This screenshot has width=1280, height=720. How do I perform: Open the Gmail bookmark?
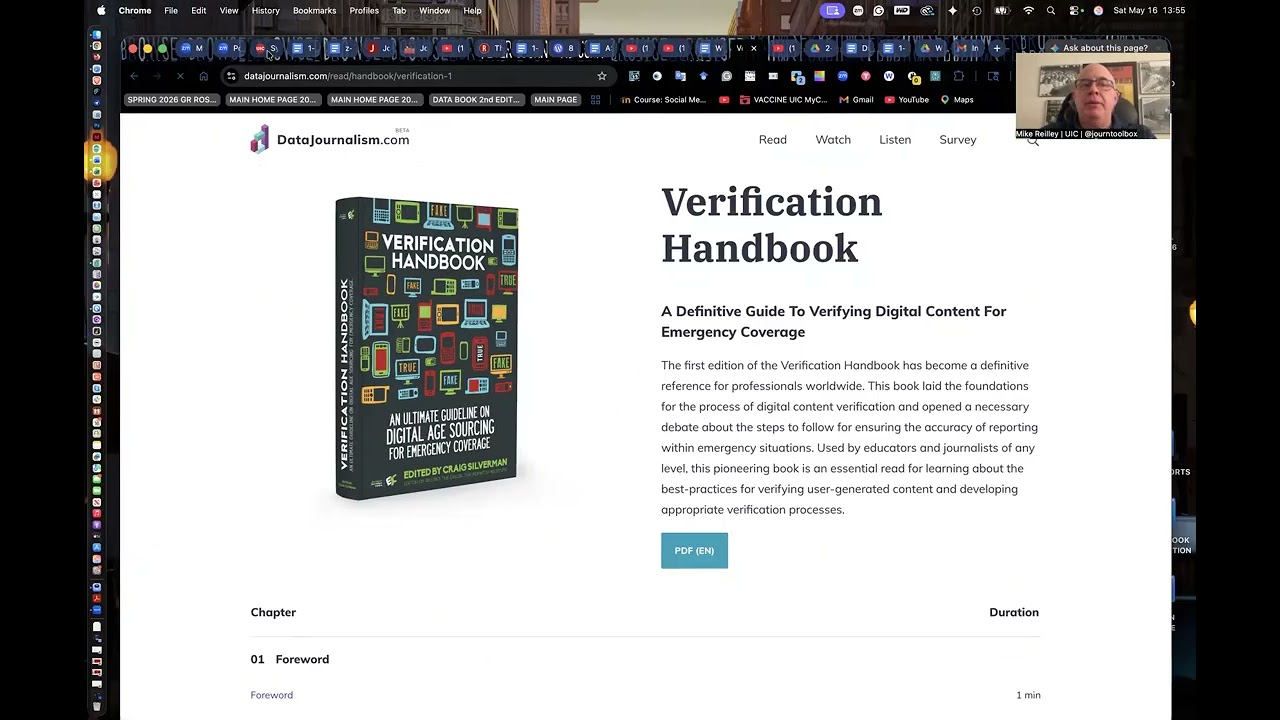point(856,100)
